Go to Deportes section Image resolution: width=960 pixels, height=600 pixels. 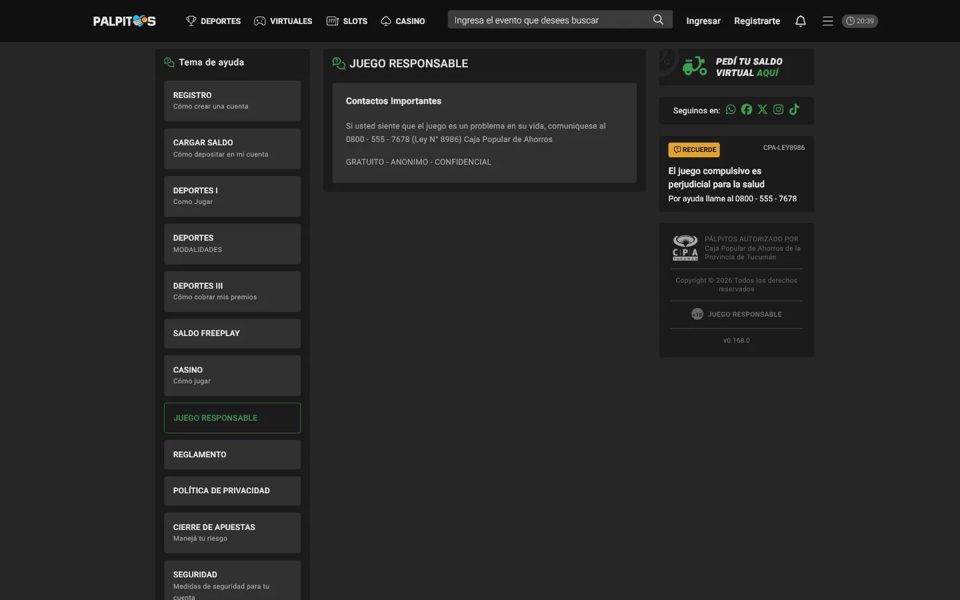click(x=213, y=21)
